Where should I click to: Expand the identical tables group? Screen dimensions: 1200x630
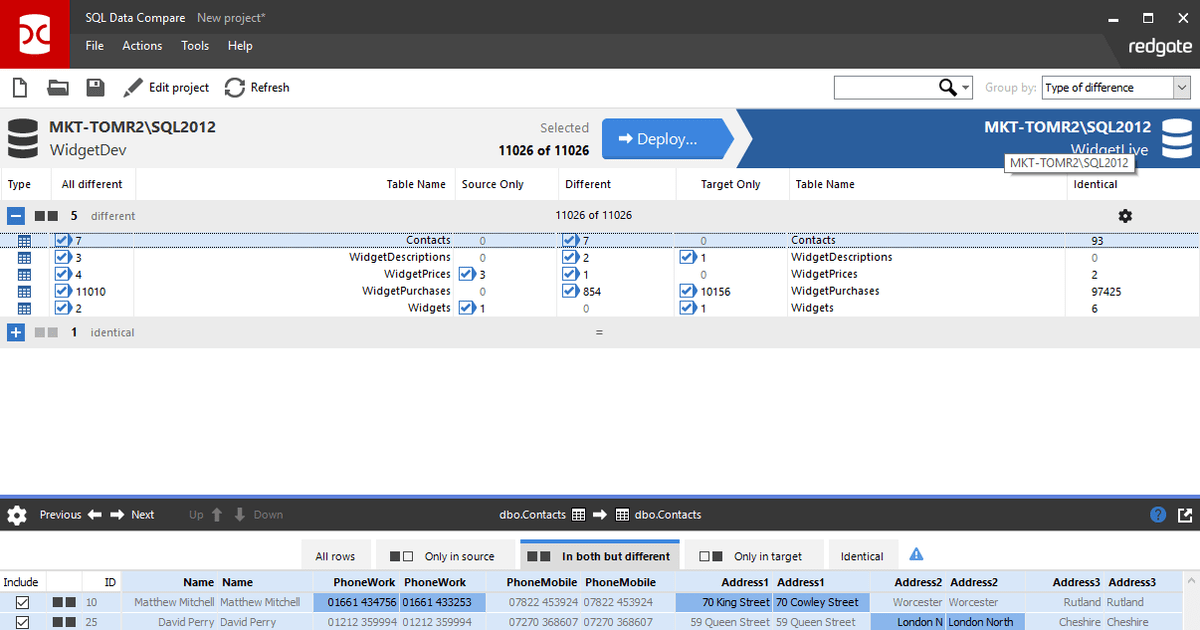(x=15, y=331)
